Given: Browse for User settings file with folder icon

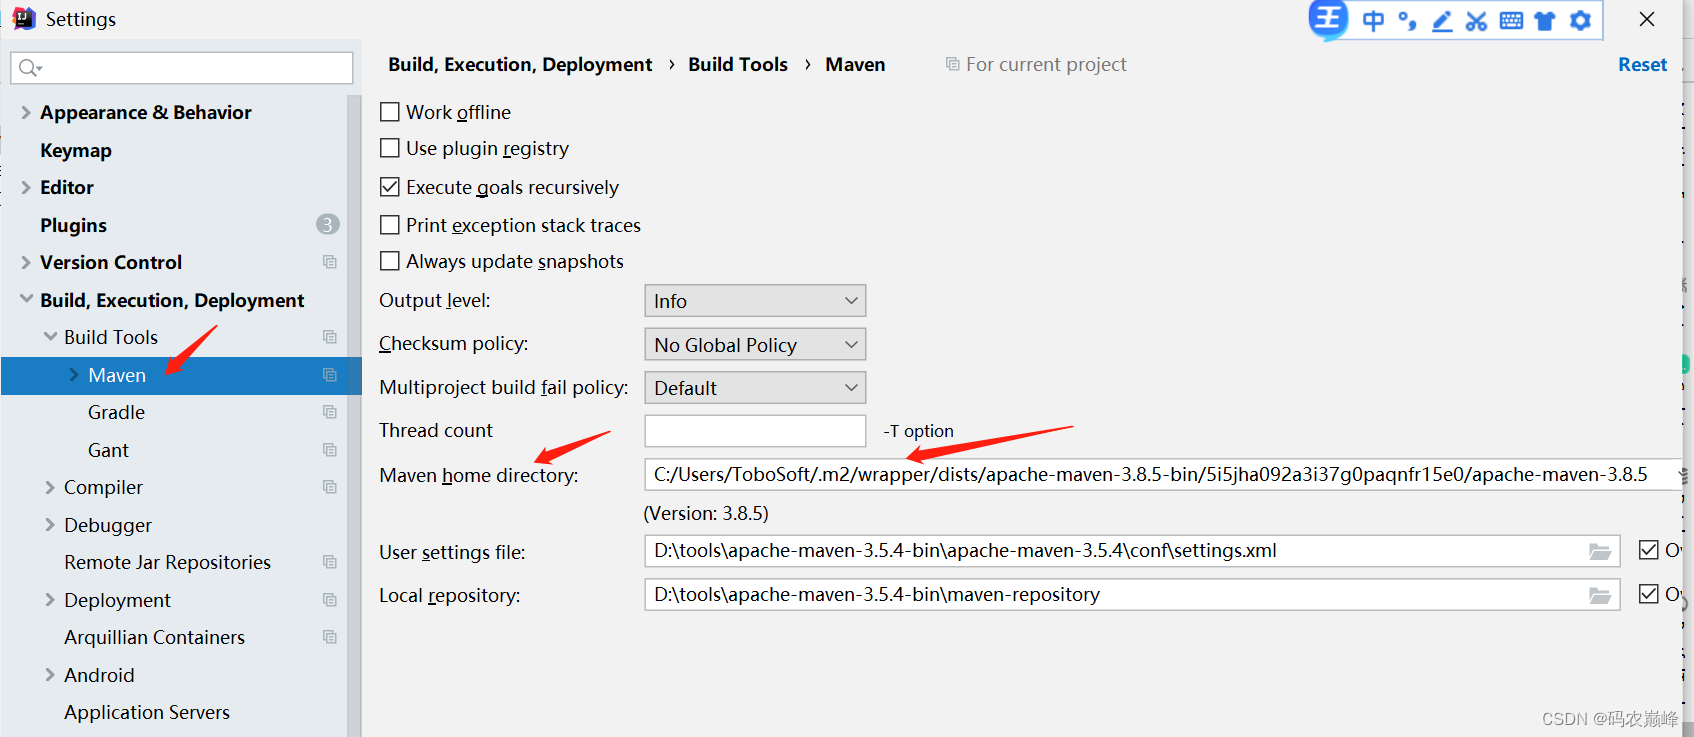Looking at the screenshot, I should [x=1600, y=551].
